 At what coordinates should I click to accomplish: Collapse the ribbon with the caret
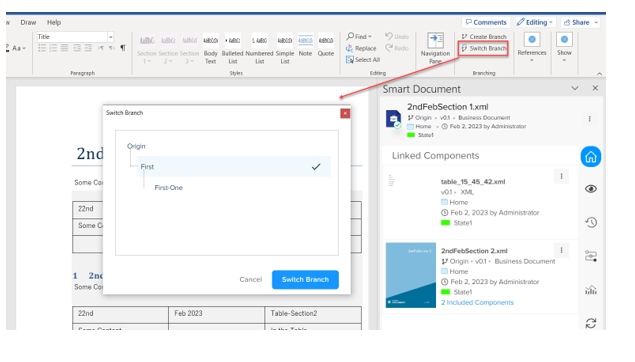click(599, 73)
